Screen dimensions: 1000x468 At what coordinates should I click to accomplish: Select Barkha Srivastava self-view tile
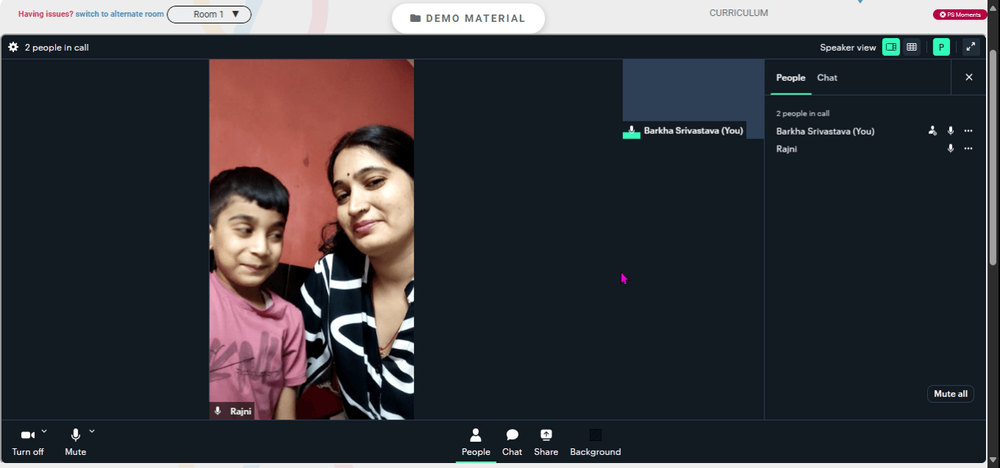693,99
